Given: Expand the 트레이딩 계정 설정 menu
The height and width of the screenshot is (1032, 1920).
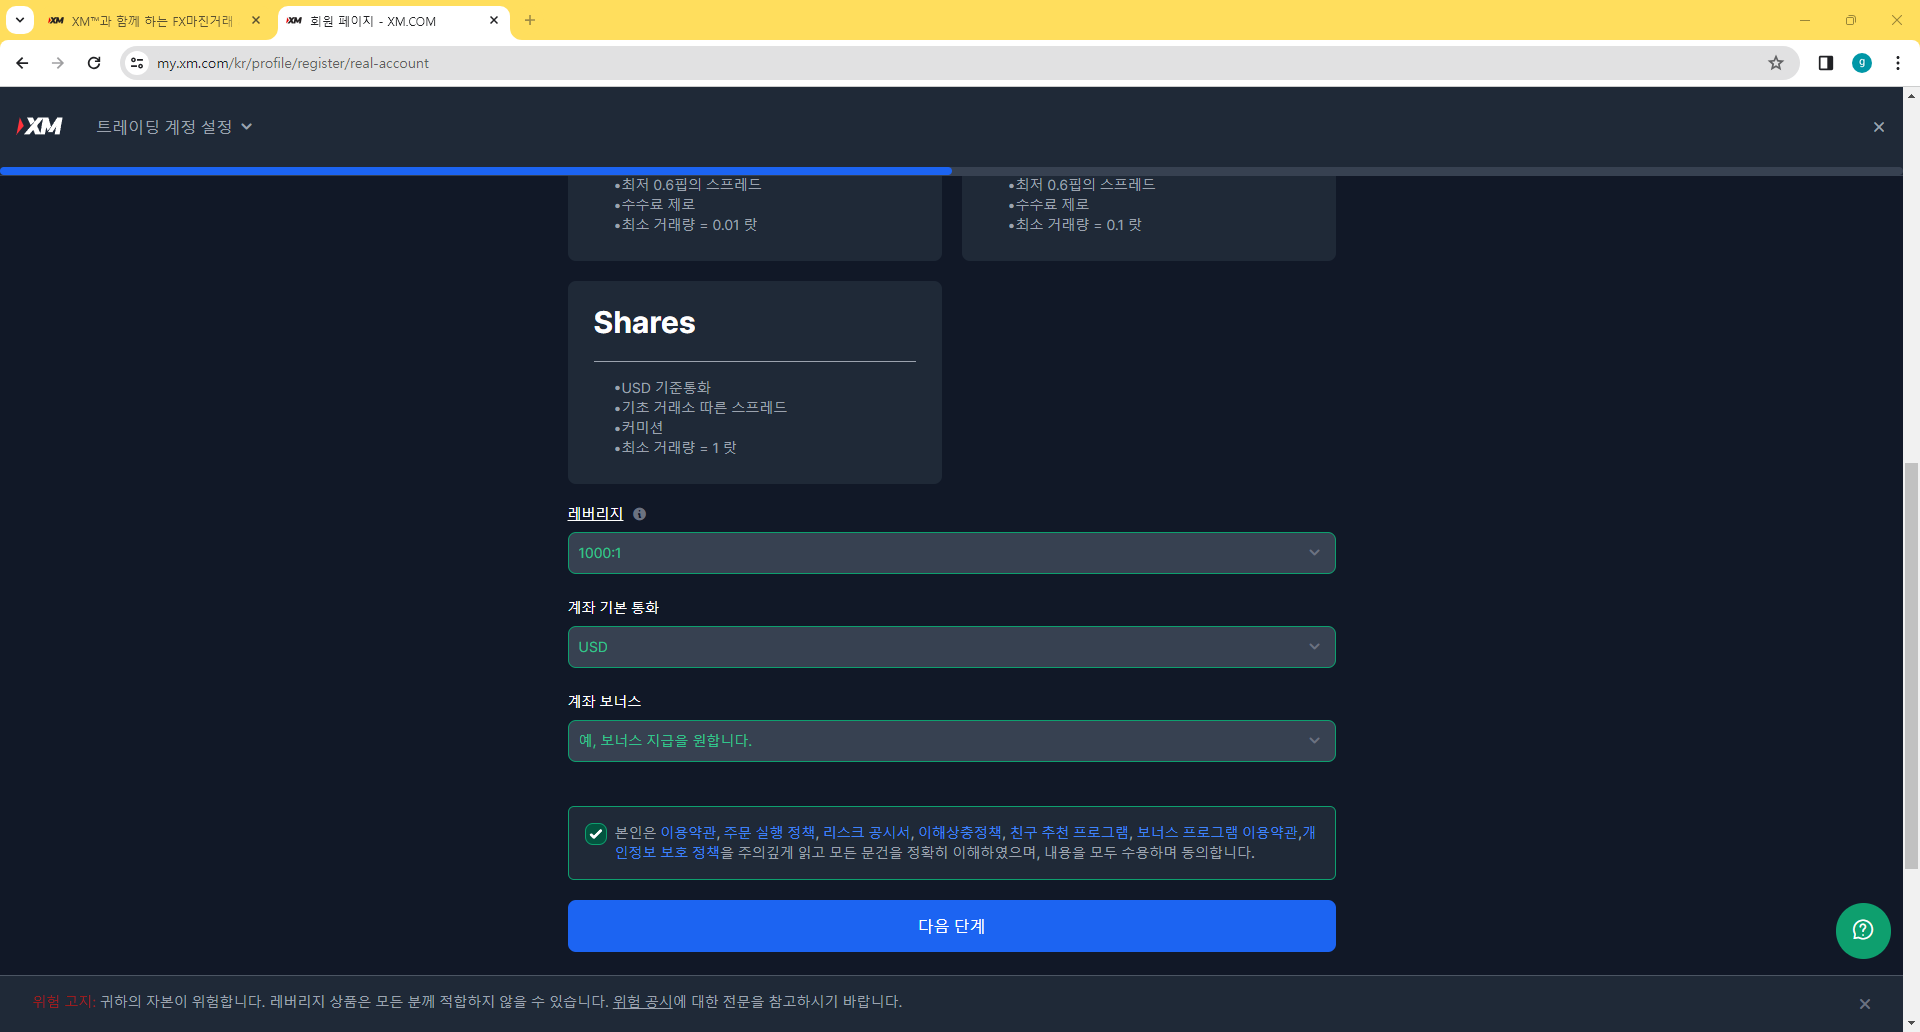Looking at the screenshot, I should [175, 126].
